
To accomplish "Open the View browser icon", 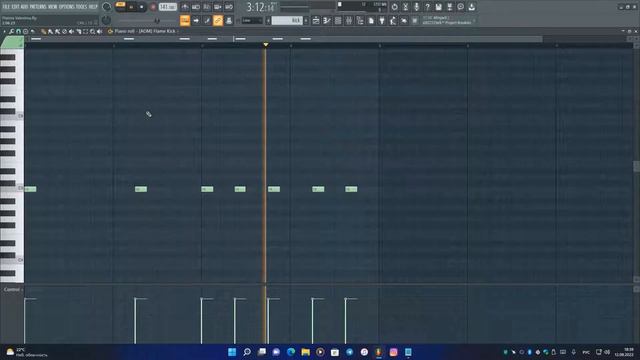I will click(x=360, y=20).
